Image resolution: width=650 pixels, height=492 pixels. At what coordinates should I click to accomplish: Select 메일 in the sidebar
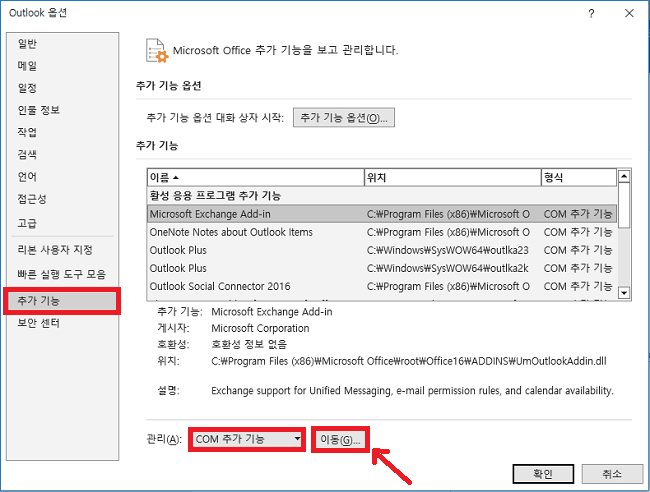coord(27,65)
